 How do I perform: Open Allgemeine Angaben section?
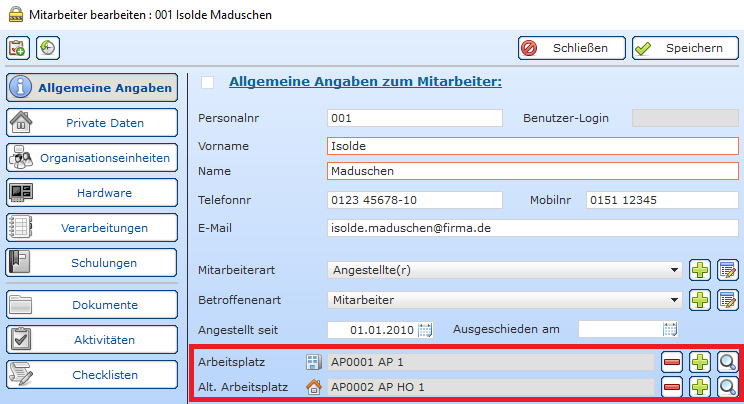coord(92,87)
